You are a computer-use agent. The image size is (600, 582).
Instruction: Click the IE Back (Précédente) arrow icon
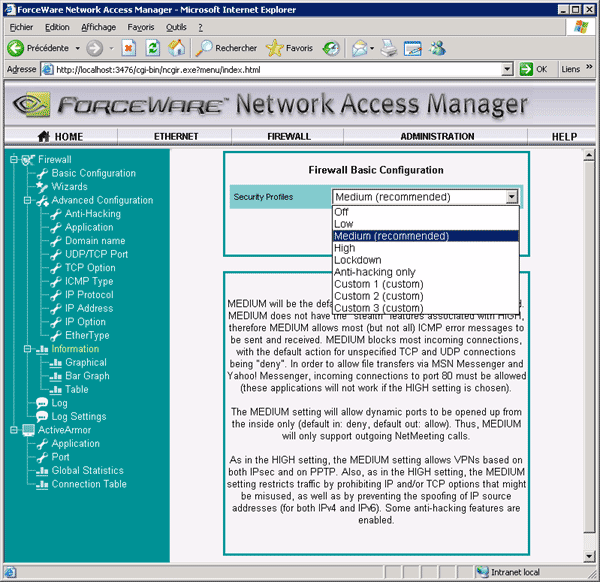click(x=16, y=48)
